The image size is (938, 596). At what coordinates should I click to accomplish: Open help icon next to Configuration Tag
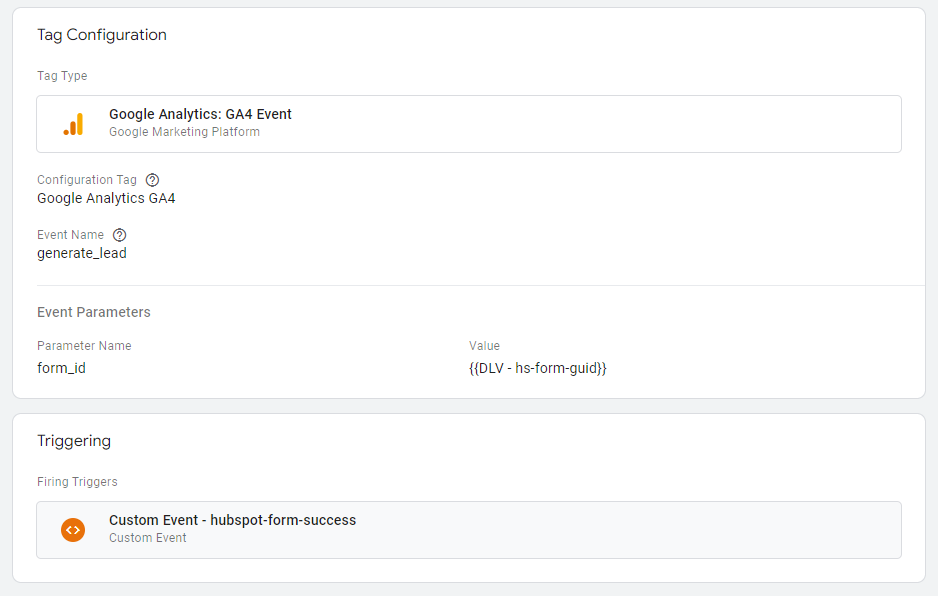pos(153,180)
